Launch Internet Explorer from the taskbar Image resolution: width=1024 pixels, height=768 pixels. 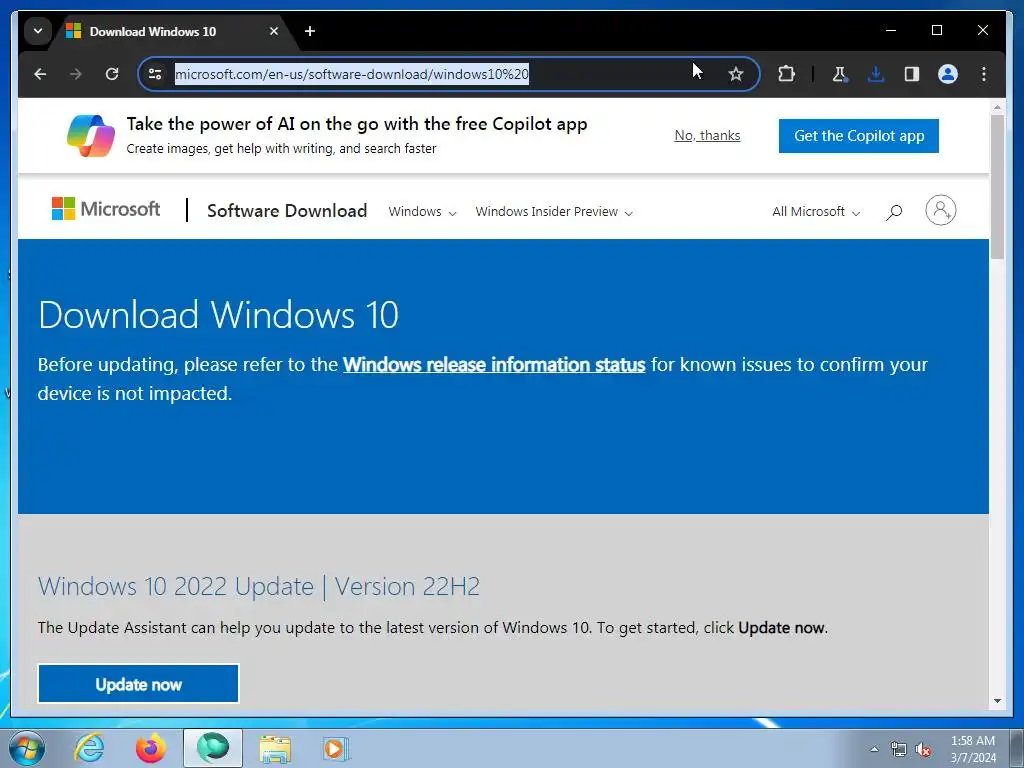pyautogui.click(x=89, y=748)
